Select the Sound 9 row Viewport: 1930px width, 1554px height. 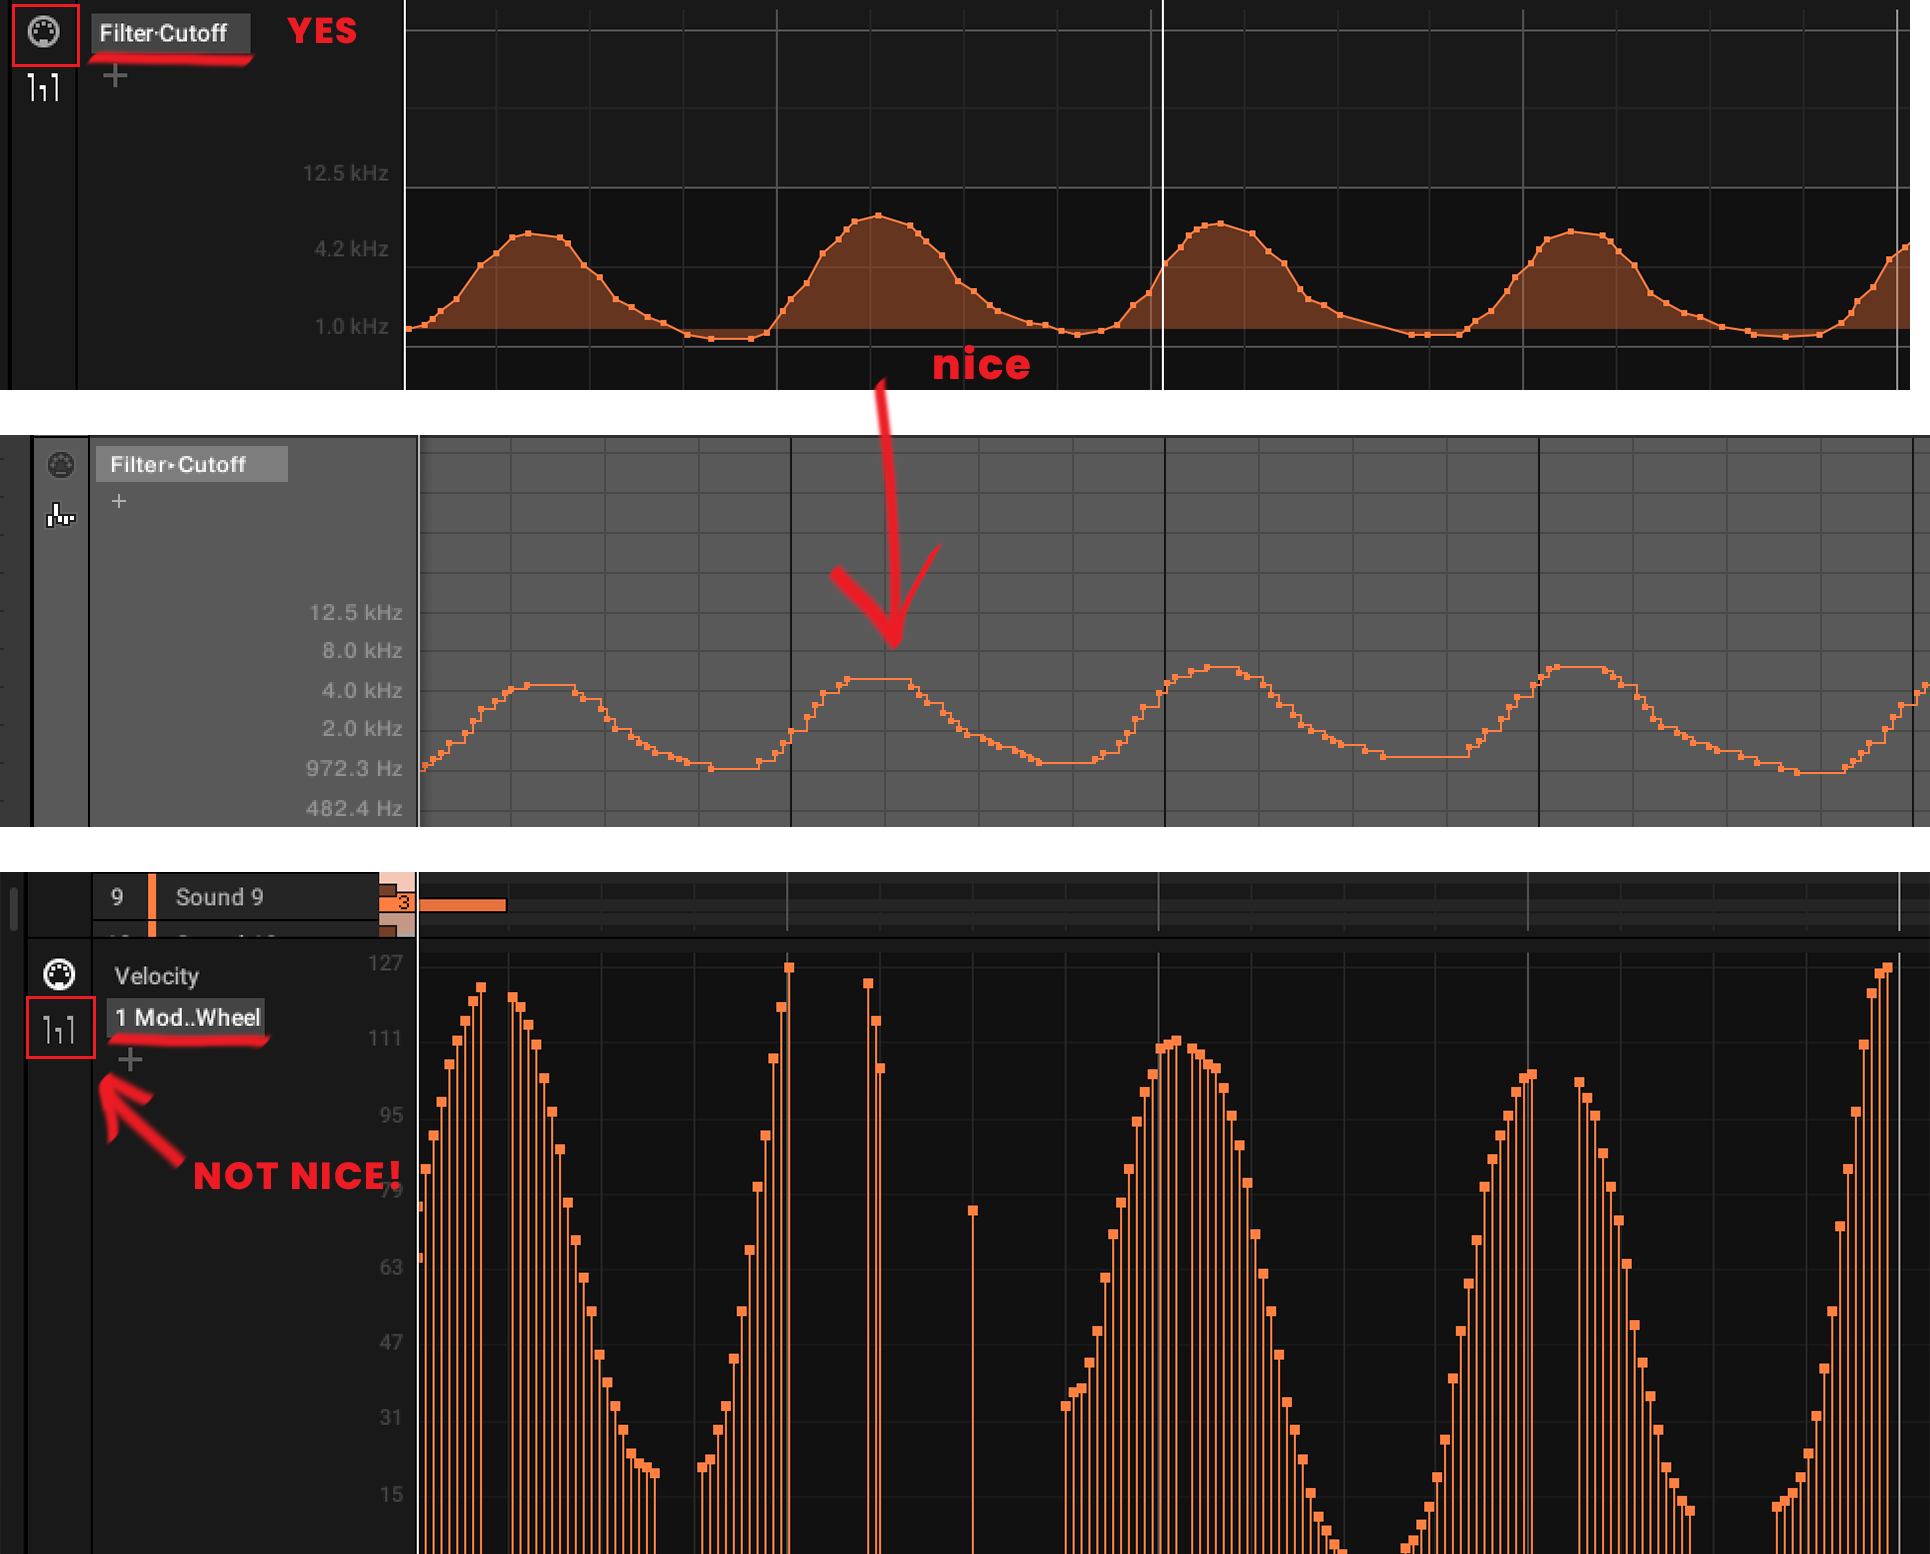coord(220,897)
